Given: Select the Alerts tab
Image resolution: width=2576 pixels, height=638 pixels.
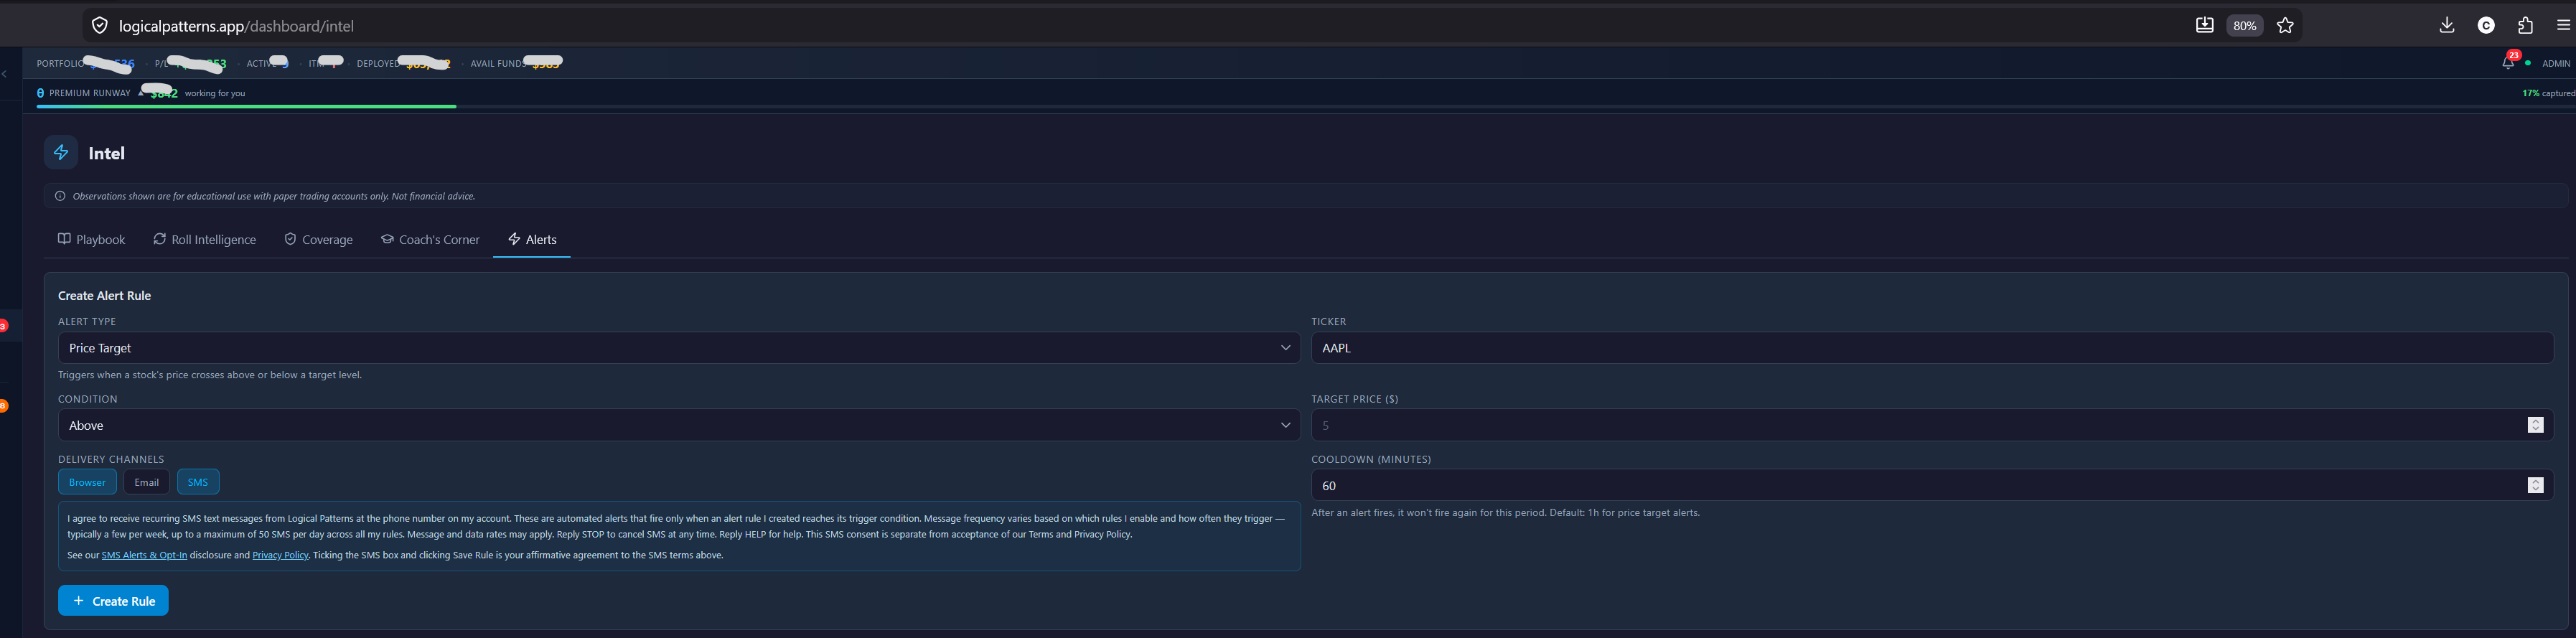Looking at the screenshot, I should tap(532, 239).
